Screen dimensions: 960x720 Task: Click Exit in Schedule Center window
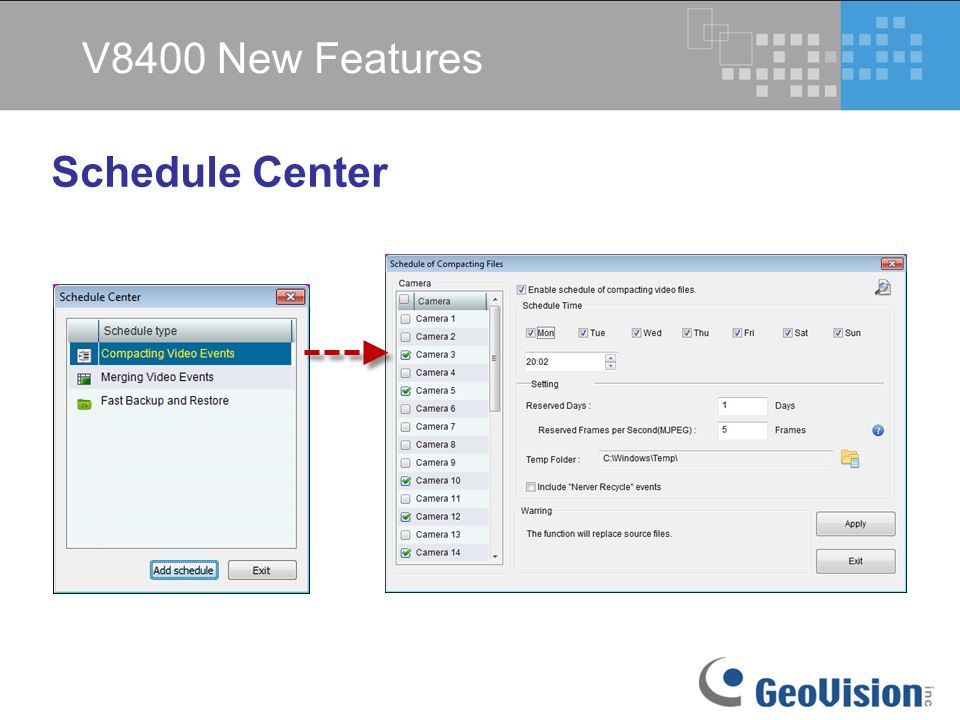(261, 570)
